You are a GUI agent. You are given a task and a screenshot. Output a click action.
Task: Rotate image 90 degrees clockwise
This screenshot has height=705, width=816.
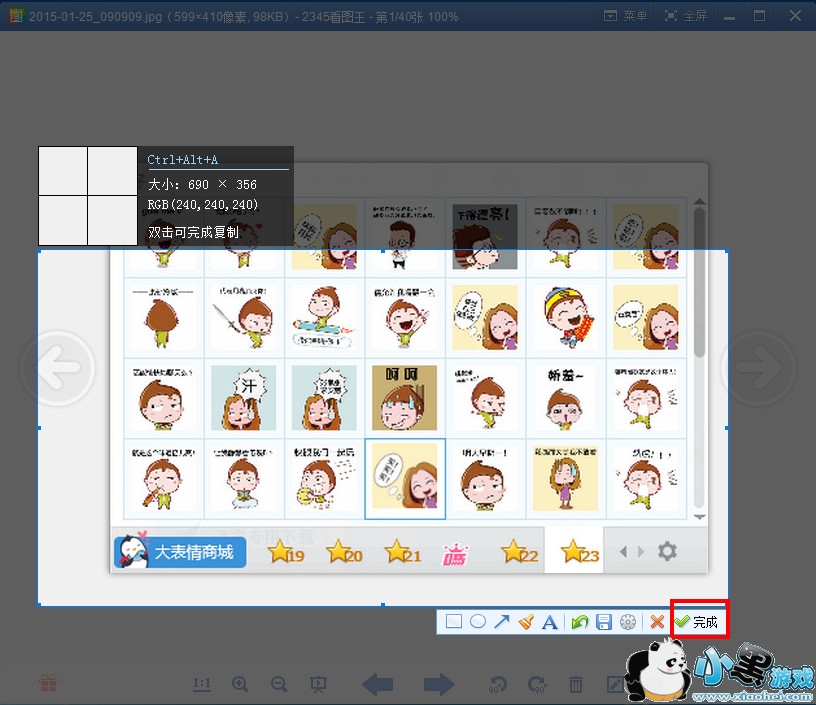tap(537, 684)
